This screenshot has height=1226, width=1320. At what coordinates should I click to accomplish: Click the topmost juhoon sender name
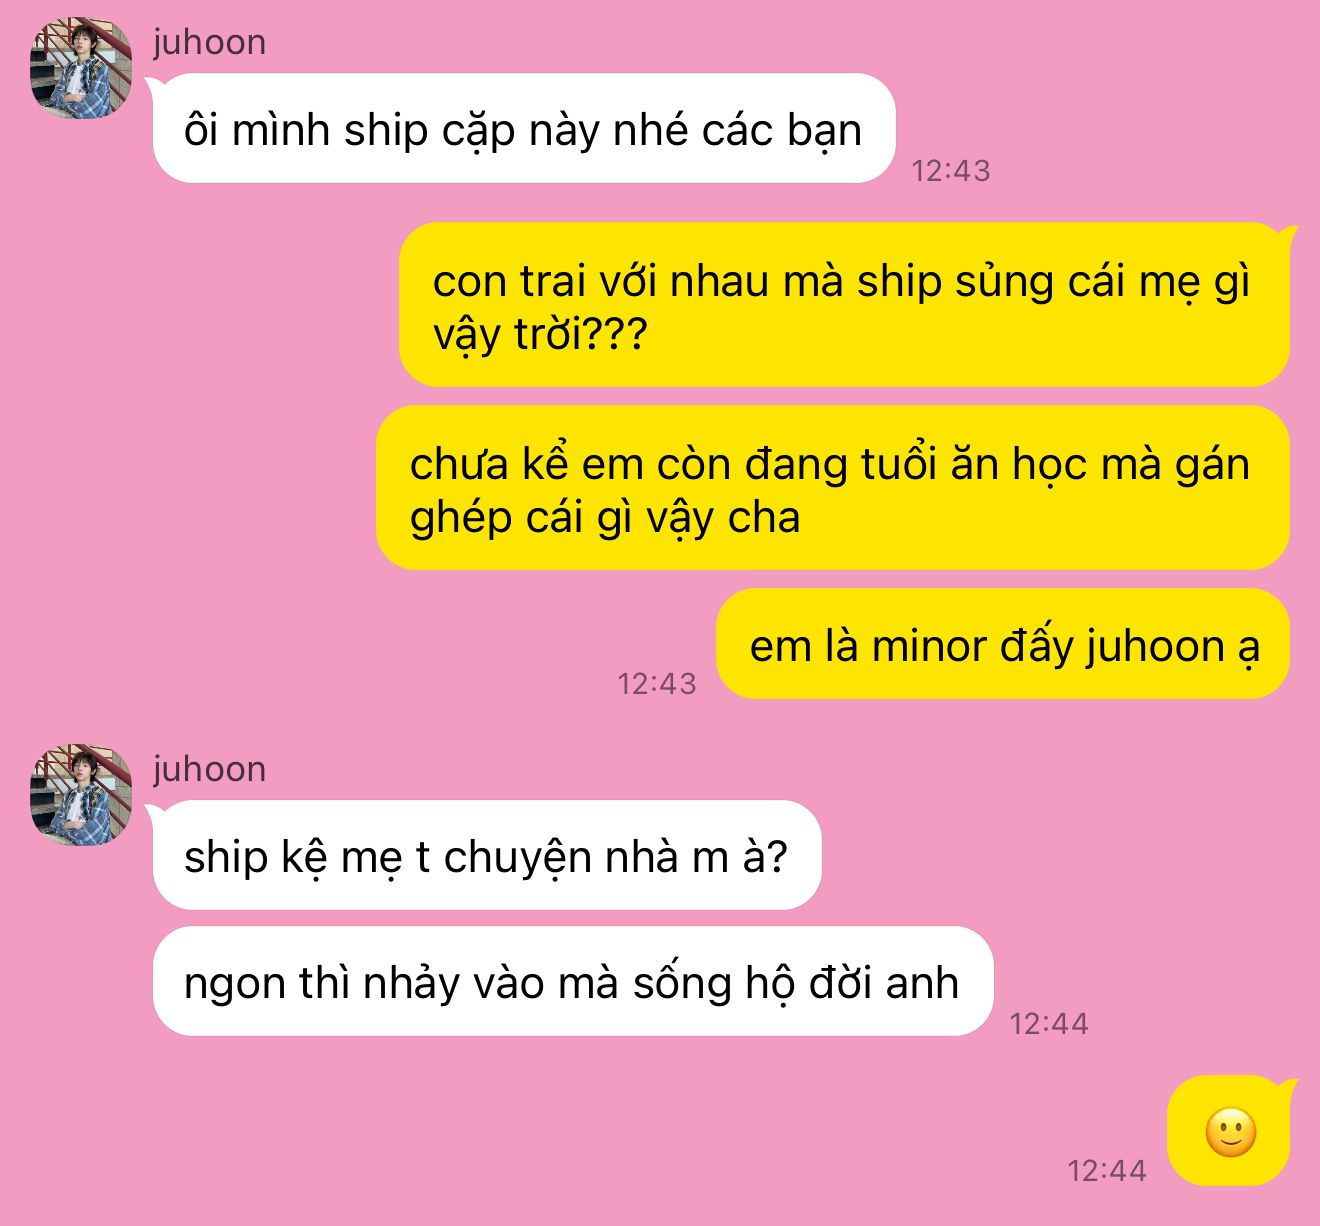tap(209, 43)
